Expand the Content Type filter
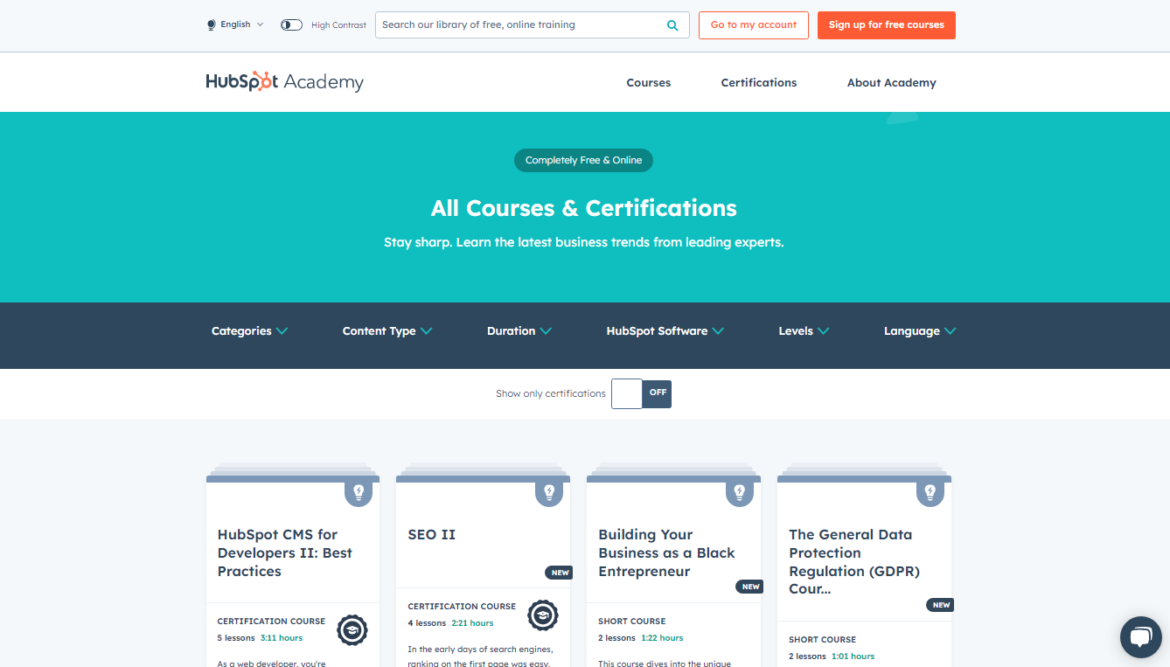This screenshot has height=667, width=1170. pos(387,331)
